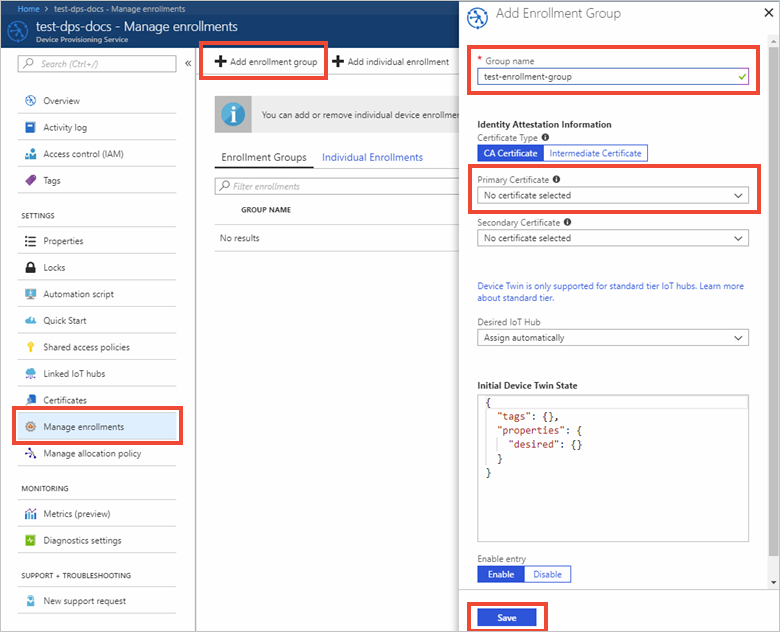Viewport: 780px width, 632px height.
Task: Set Enable entry to Disable
Action: [547, 574]
